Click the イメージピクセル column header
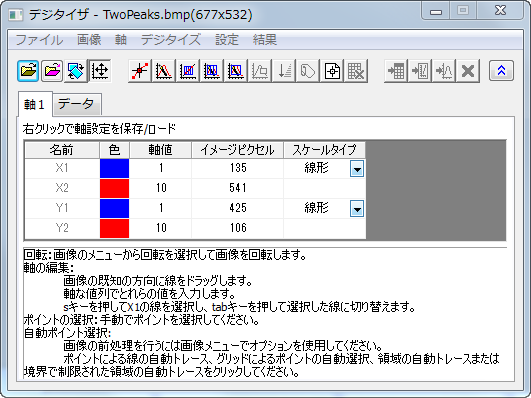The width and height of the screenshot is (531, 398). 238,150
